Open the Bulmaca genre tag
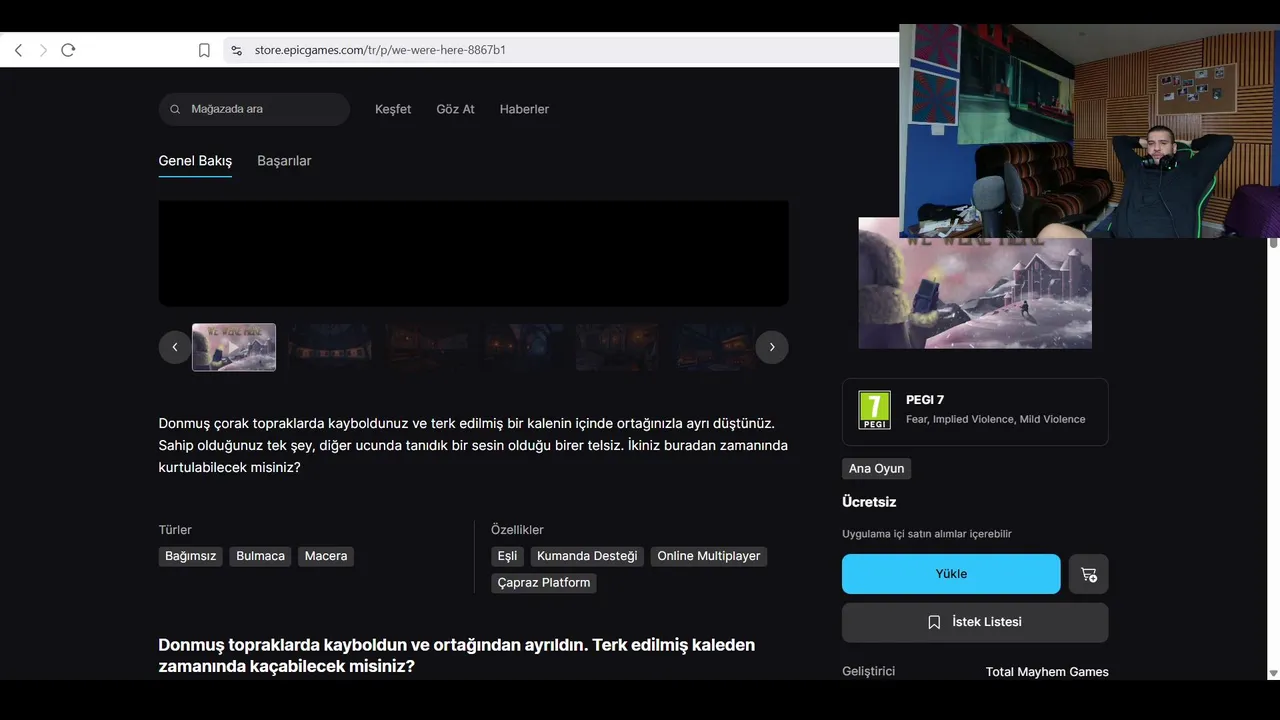Image resolution: width=1280 pixels, height=720 pixels. (261, 556)
